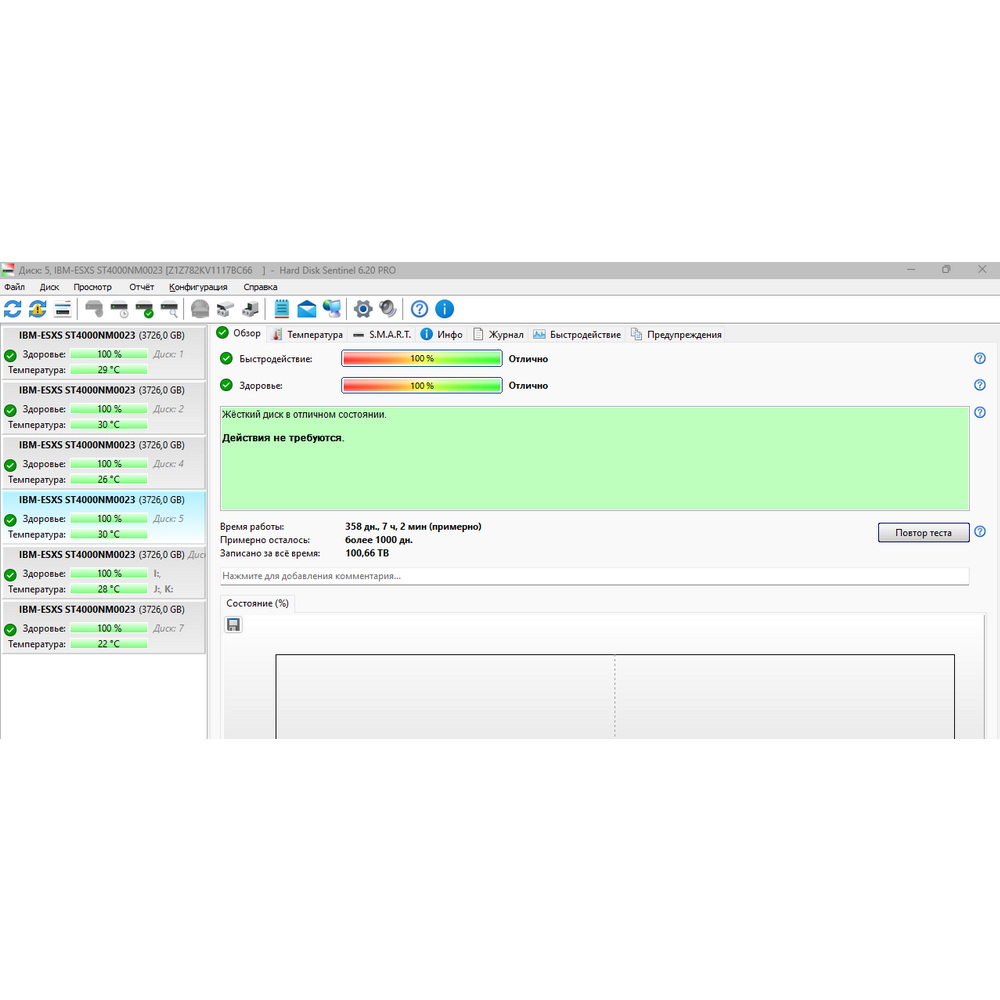Screen dimensions: 1000x1000
Task: Open the report notepad toolbar icon
Action: 281,309
